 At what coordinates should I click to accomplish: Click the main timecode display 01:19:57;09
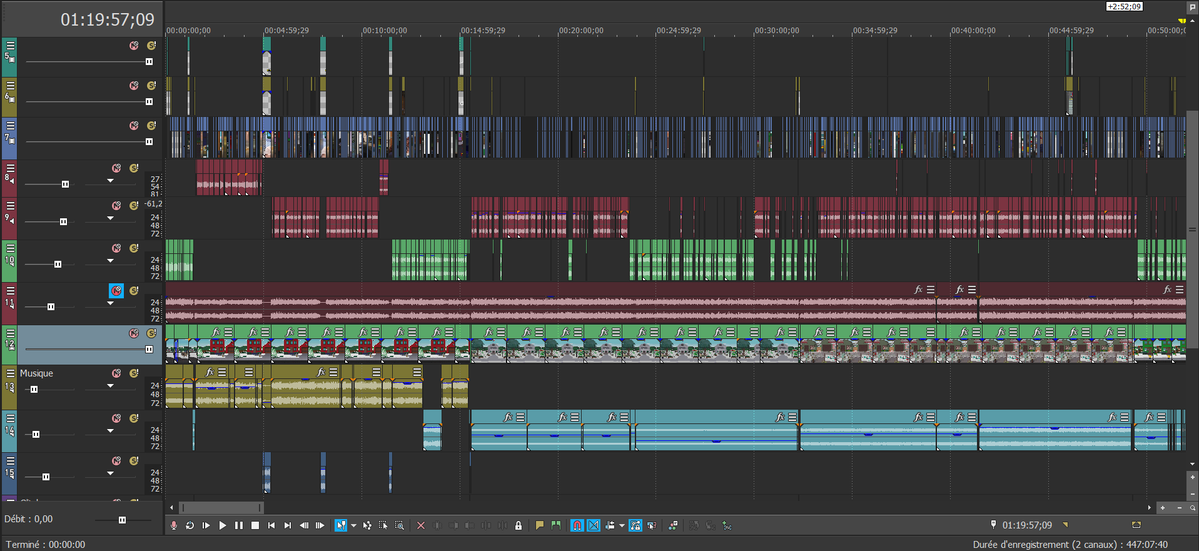point(108,20)
